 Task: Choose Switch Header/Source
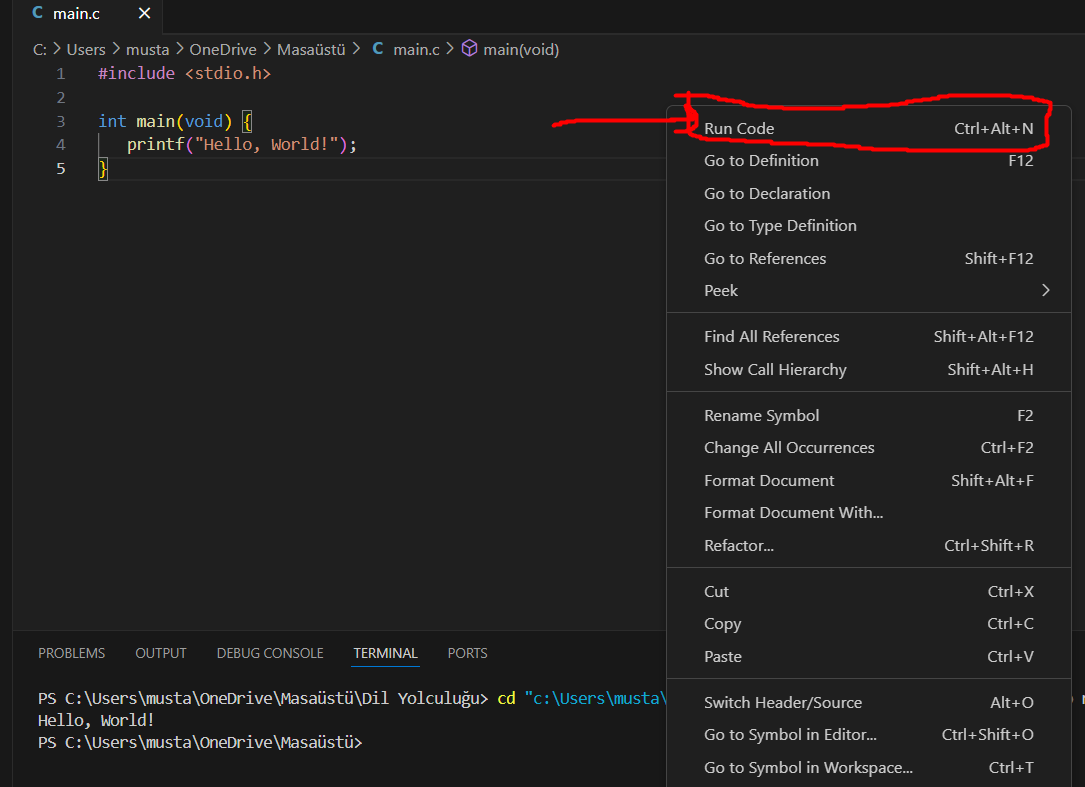(x=868, y=703)
